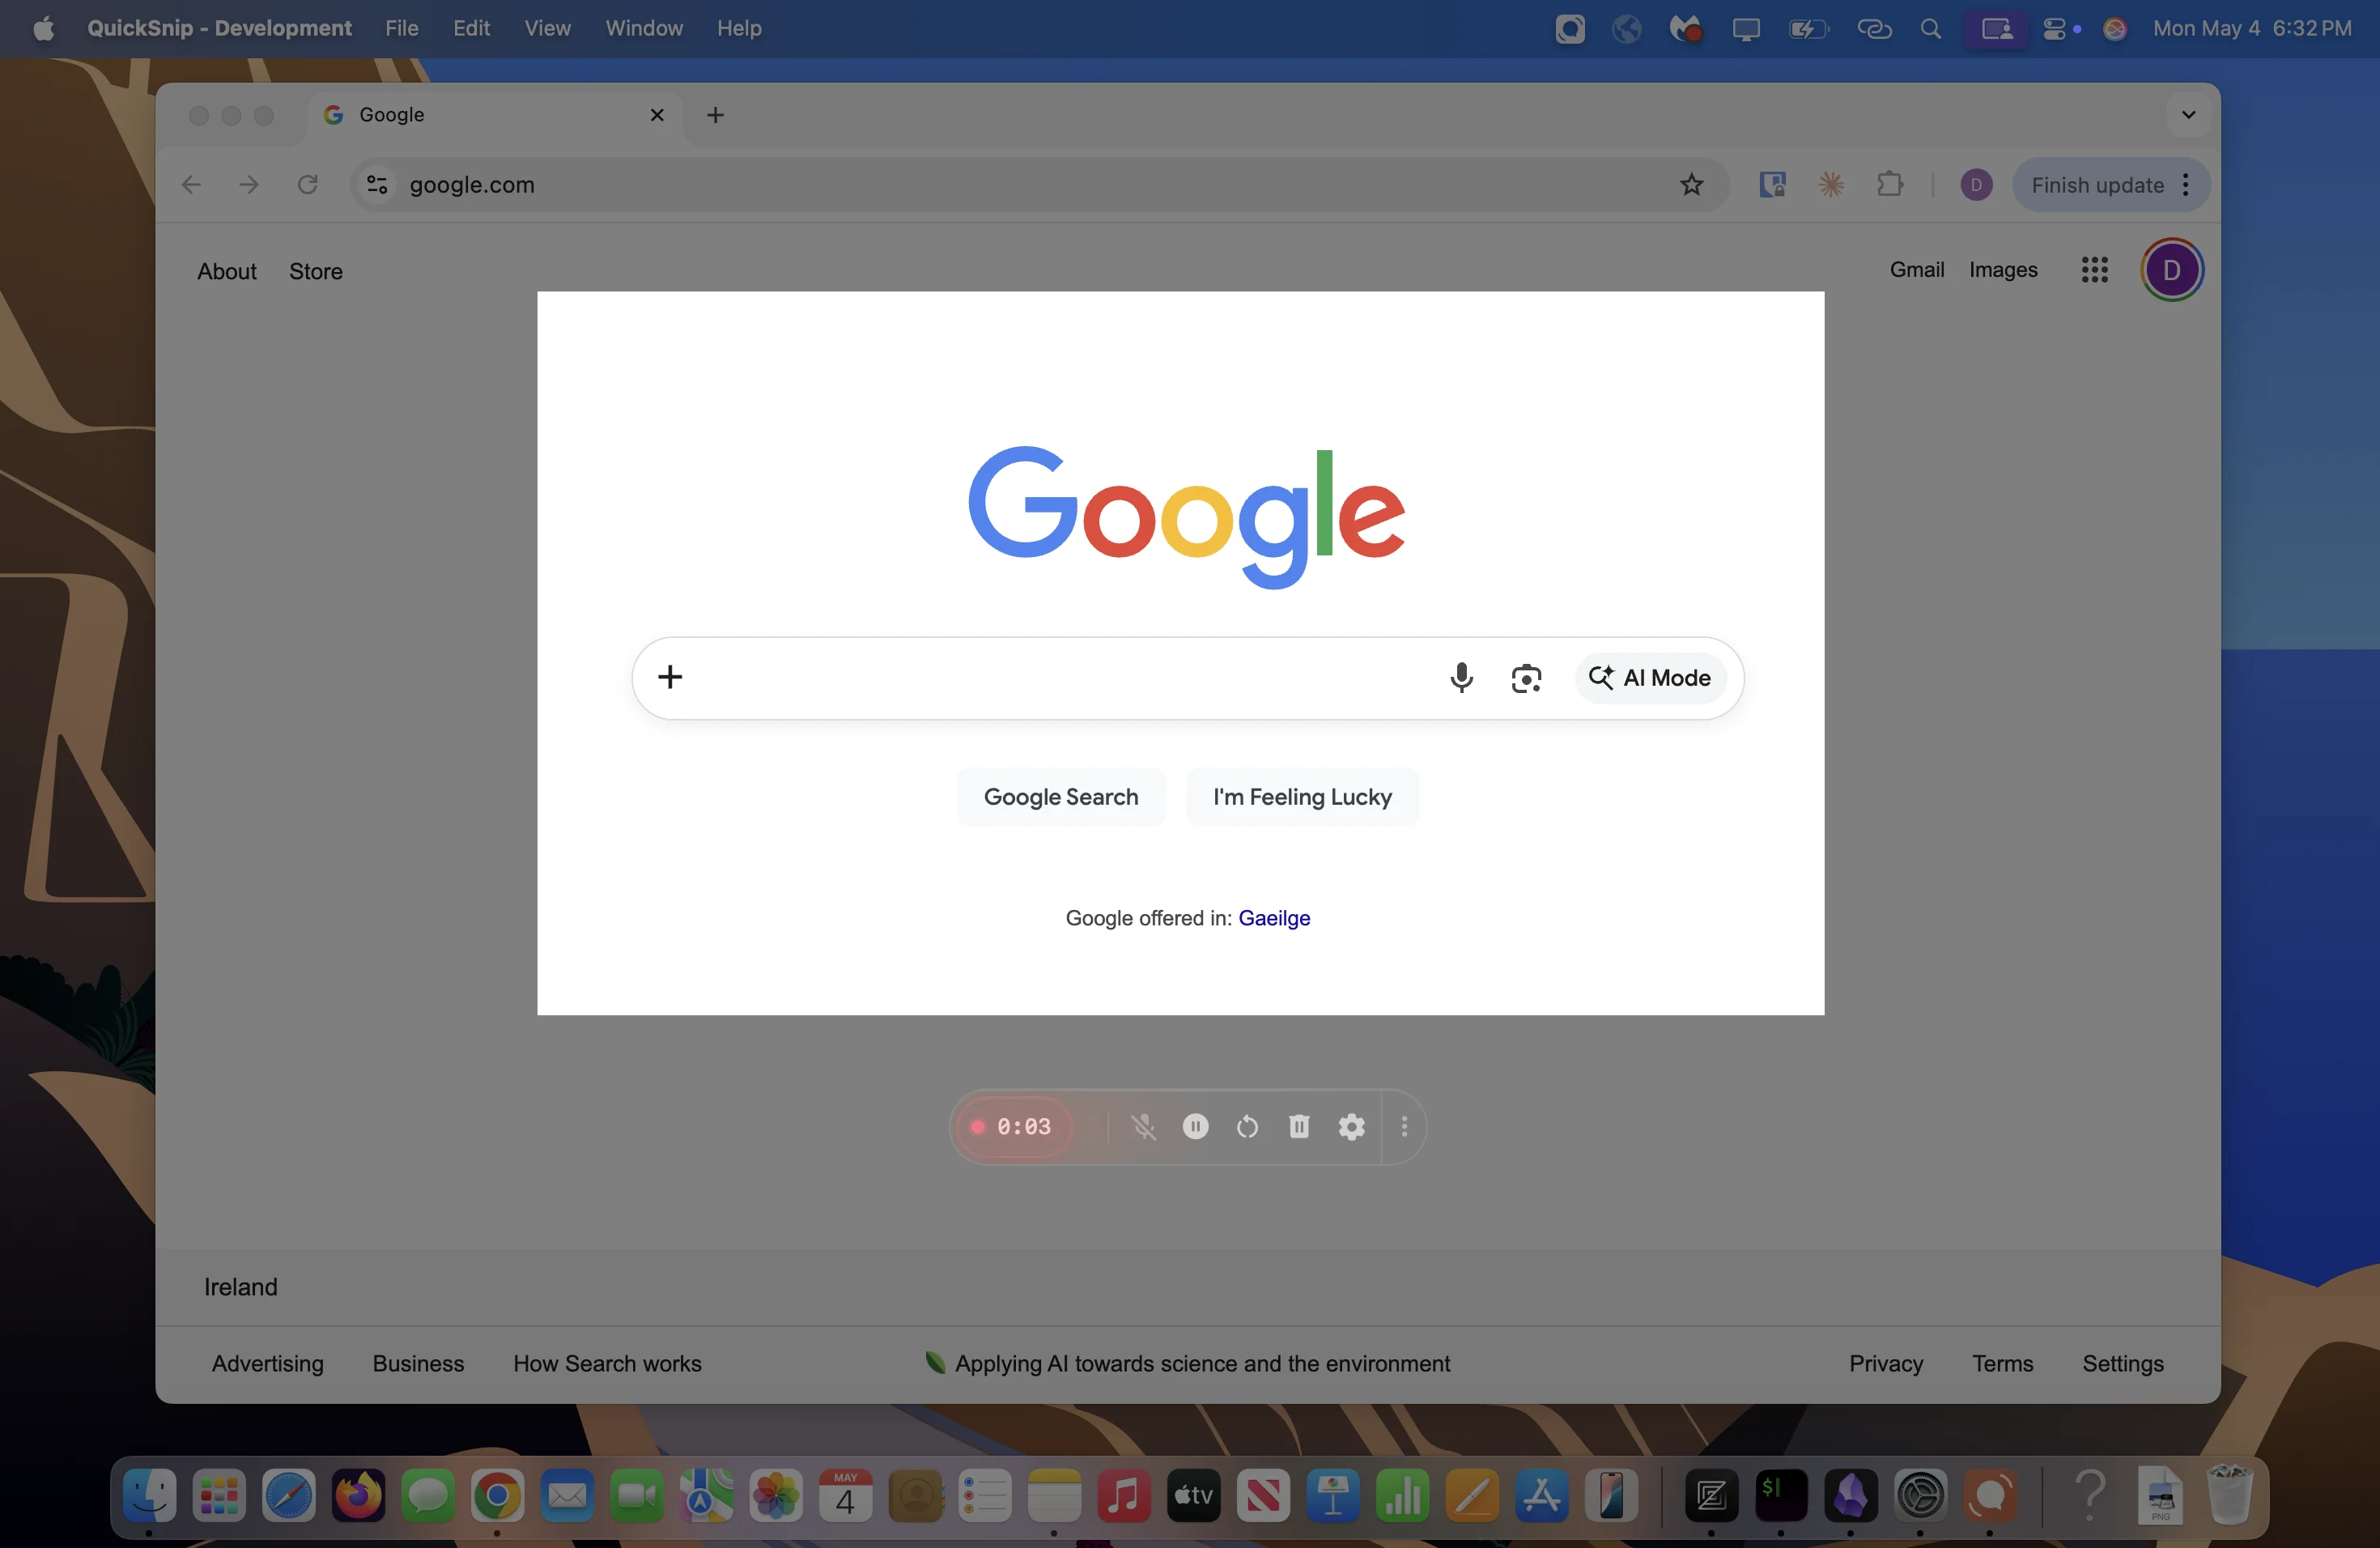2380x1548 pixels.
Task: Open recording settings gear icon
Action: [1351, 1127]
